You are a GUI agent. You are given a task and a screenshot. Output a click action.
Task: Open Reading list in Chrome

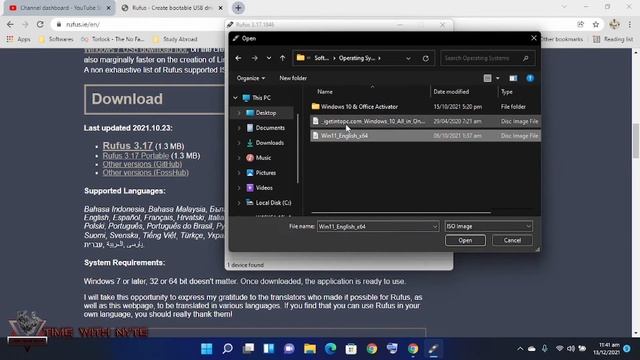(613, 39)
